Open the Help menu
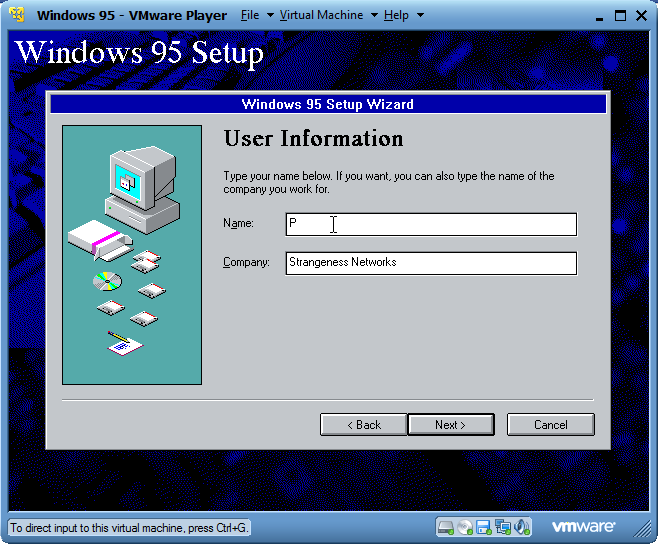 coord(396,15)
